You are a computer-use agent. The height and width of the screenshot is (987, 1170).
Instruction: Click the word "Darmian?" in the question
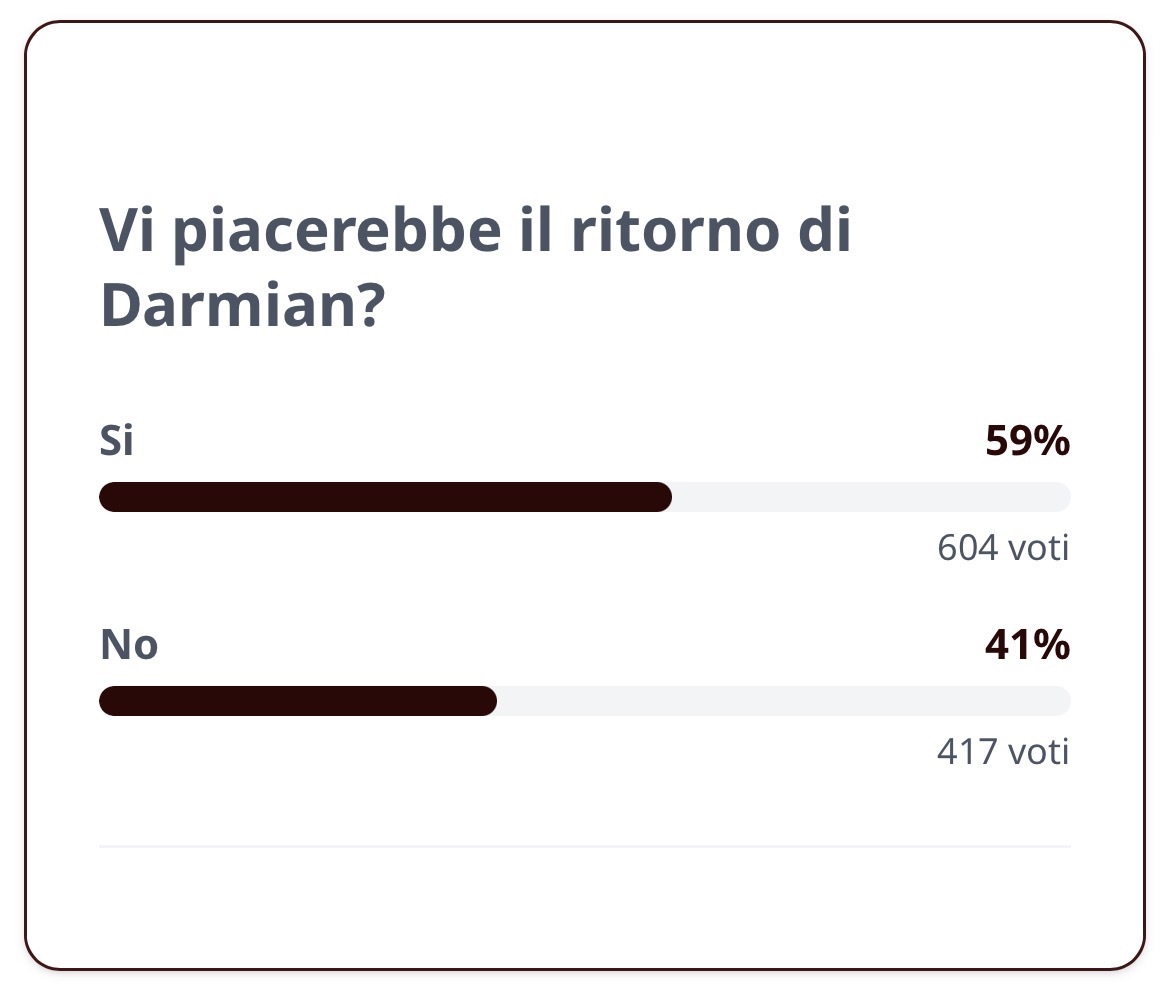(241, 308)
